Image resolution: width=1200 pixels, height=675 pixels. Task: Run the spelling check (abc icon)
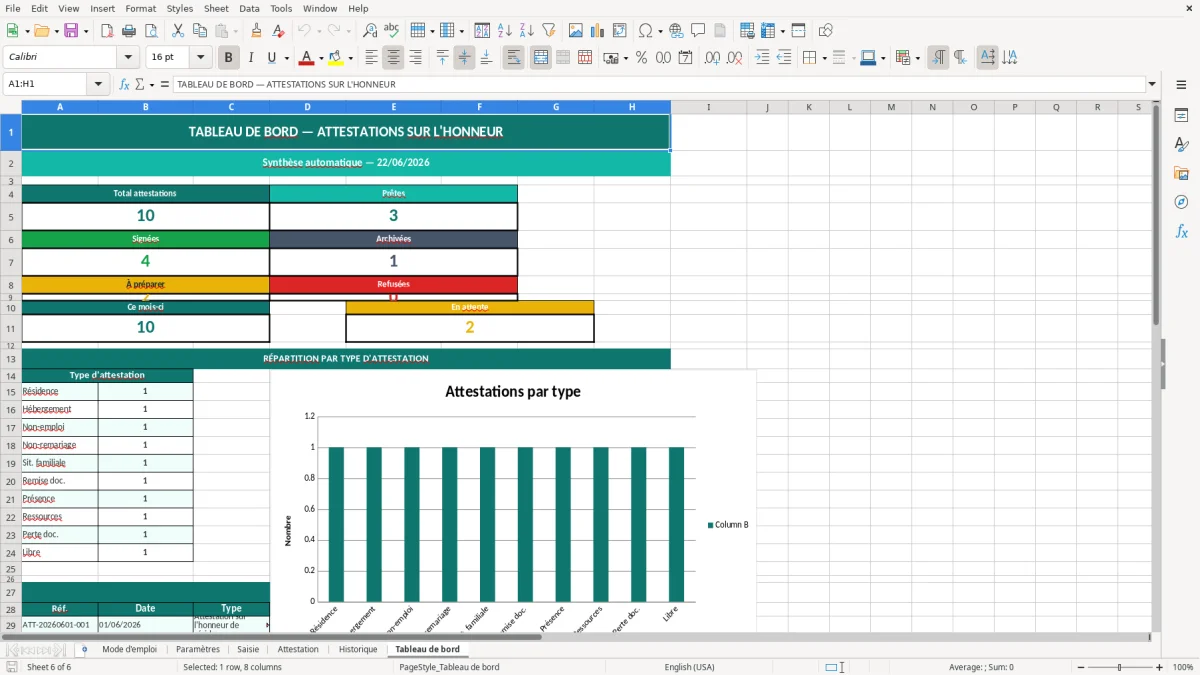coord(391,31)
